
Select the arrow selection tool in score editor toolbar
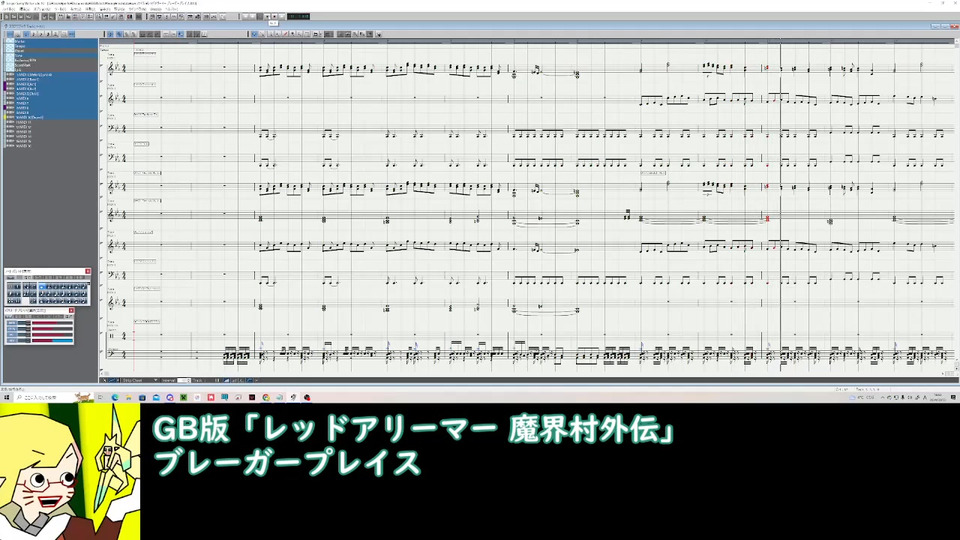pos(254,34)
